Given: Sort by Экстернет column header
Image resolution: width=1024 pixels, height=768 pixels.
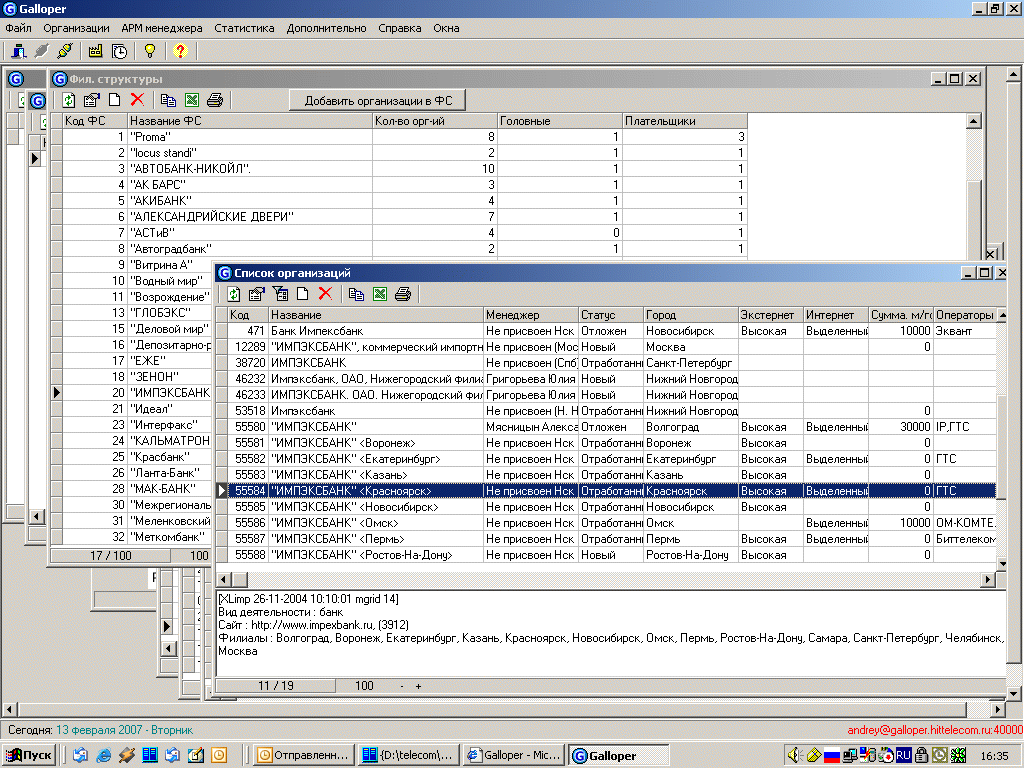Looking at the screenshot, I should point(771,315).
